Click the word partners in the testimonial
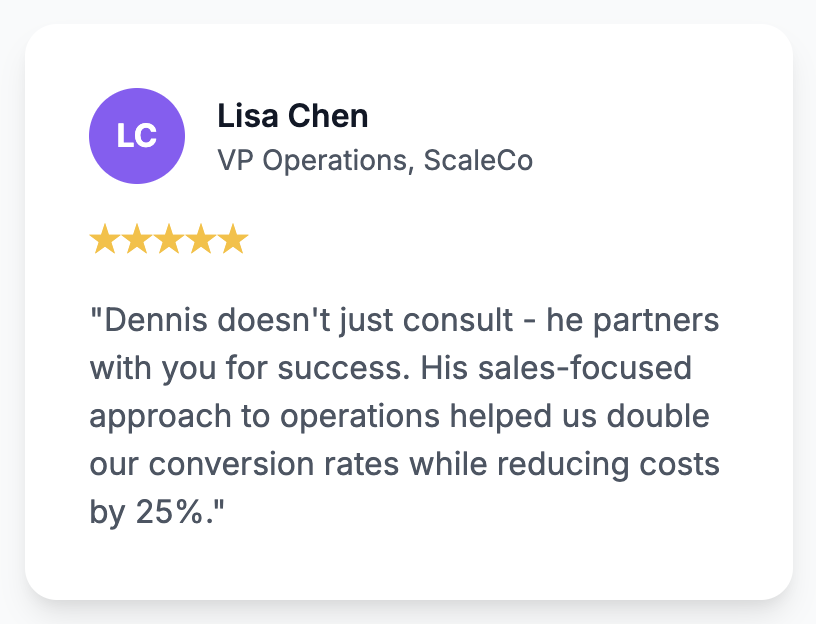The width and height of the screenshot is (816, 624). 656,322
